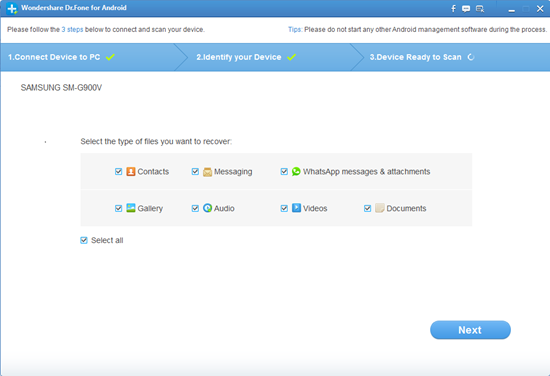Click the loading spinner beside Device Ready

pos(471,57)
